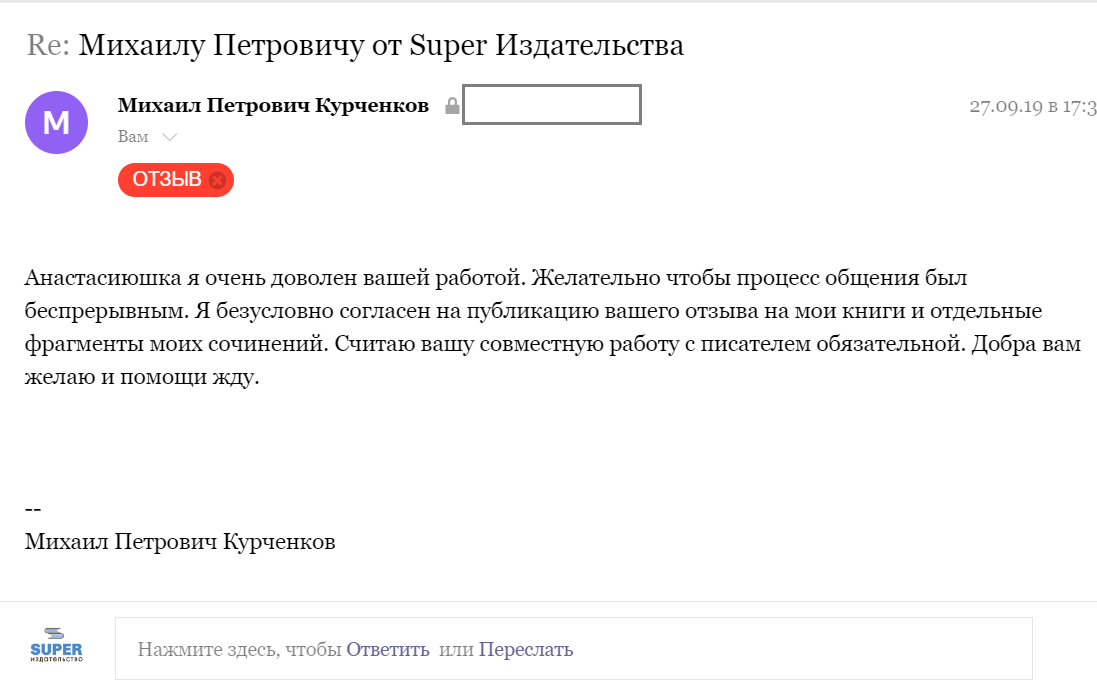Click the email subject "Михаилу Петровичу от Super Издательства"
This screenshot has height=686, width=1097.
381,45
